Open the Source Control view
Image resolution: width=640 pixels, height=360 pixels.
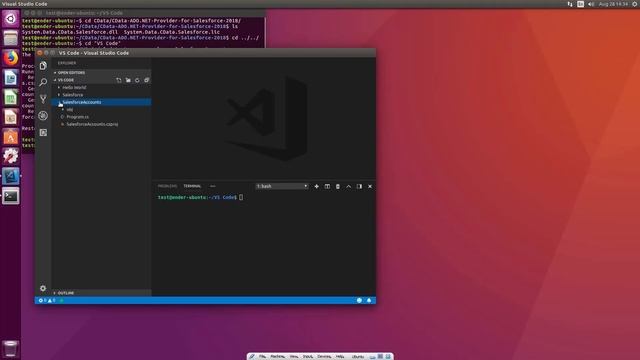click(43, 99)
